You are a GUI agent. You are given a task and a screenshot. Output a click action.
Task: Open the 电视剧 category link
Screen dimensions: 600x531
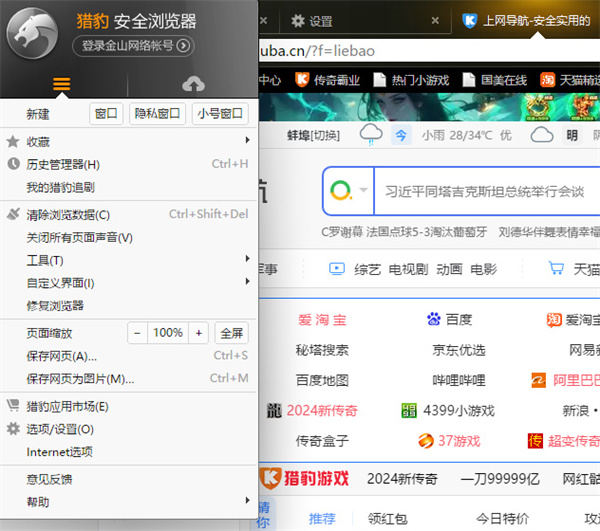coord(408,269)
